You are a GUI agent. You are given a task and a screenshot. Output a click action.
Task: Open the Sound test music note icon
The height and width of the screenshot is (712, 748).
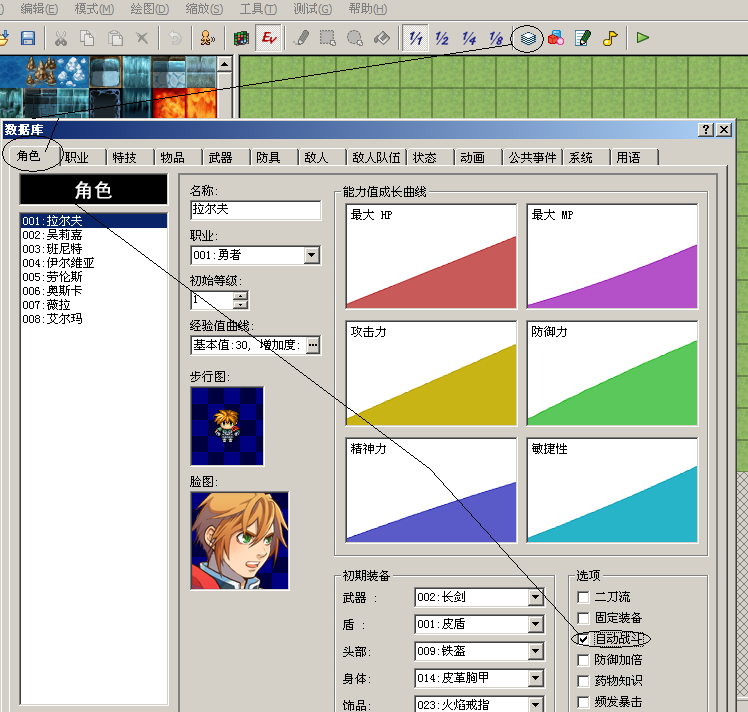610,38
